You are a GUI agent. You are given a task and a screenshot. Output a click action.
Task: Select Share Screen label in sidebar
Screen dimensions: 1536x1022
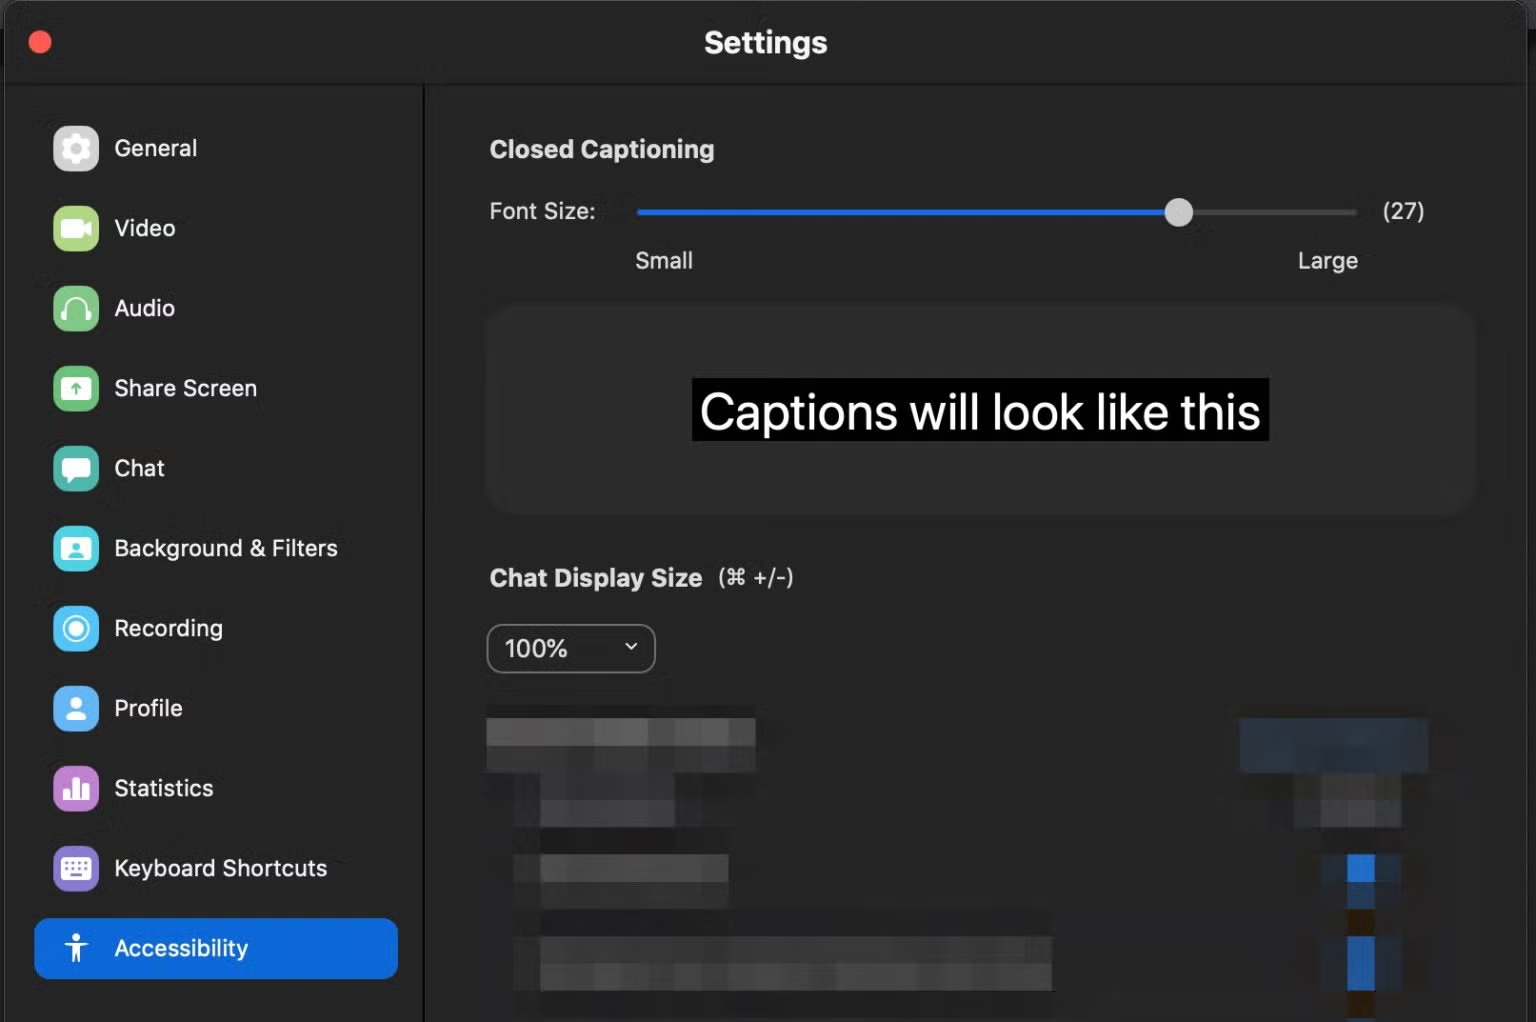click(186, 388)
